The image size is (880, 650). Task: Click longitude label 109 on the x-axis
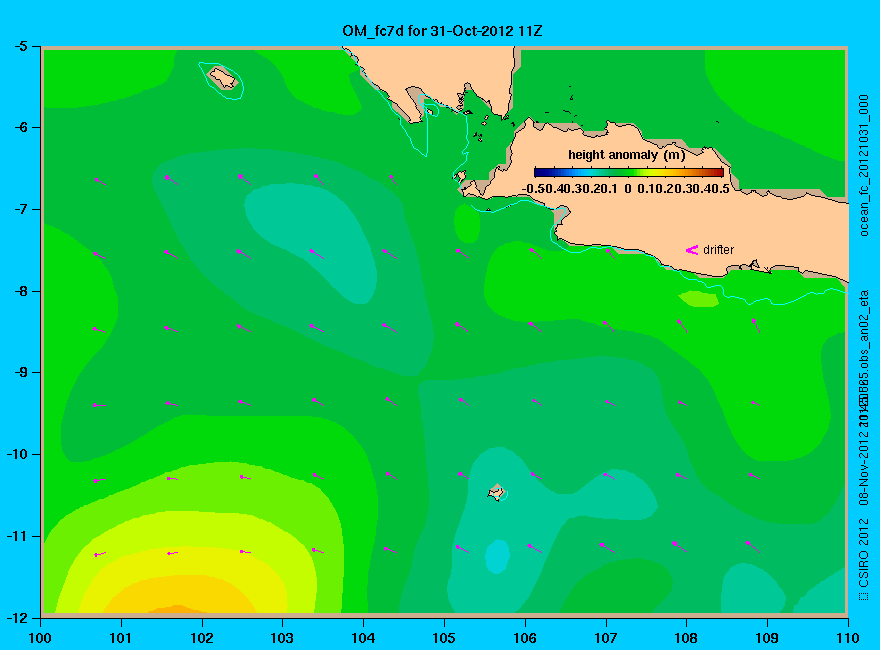(767, 638)
